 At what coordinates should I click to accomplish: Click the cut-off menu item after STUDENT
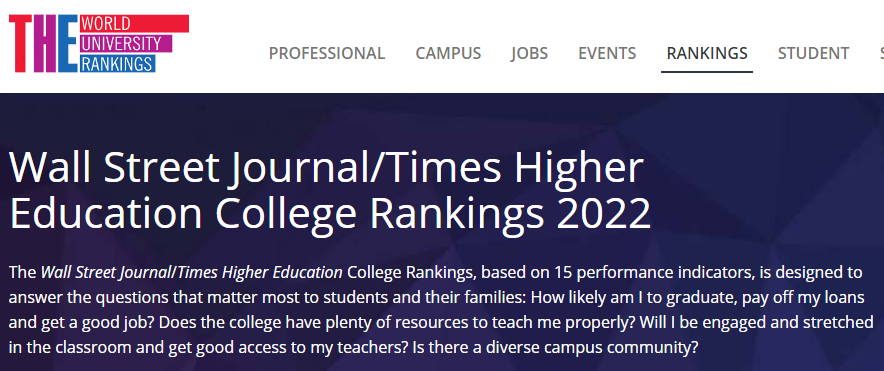(881, 54)
